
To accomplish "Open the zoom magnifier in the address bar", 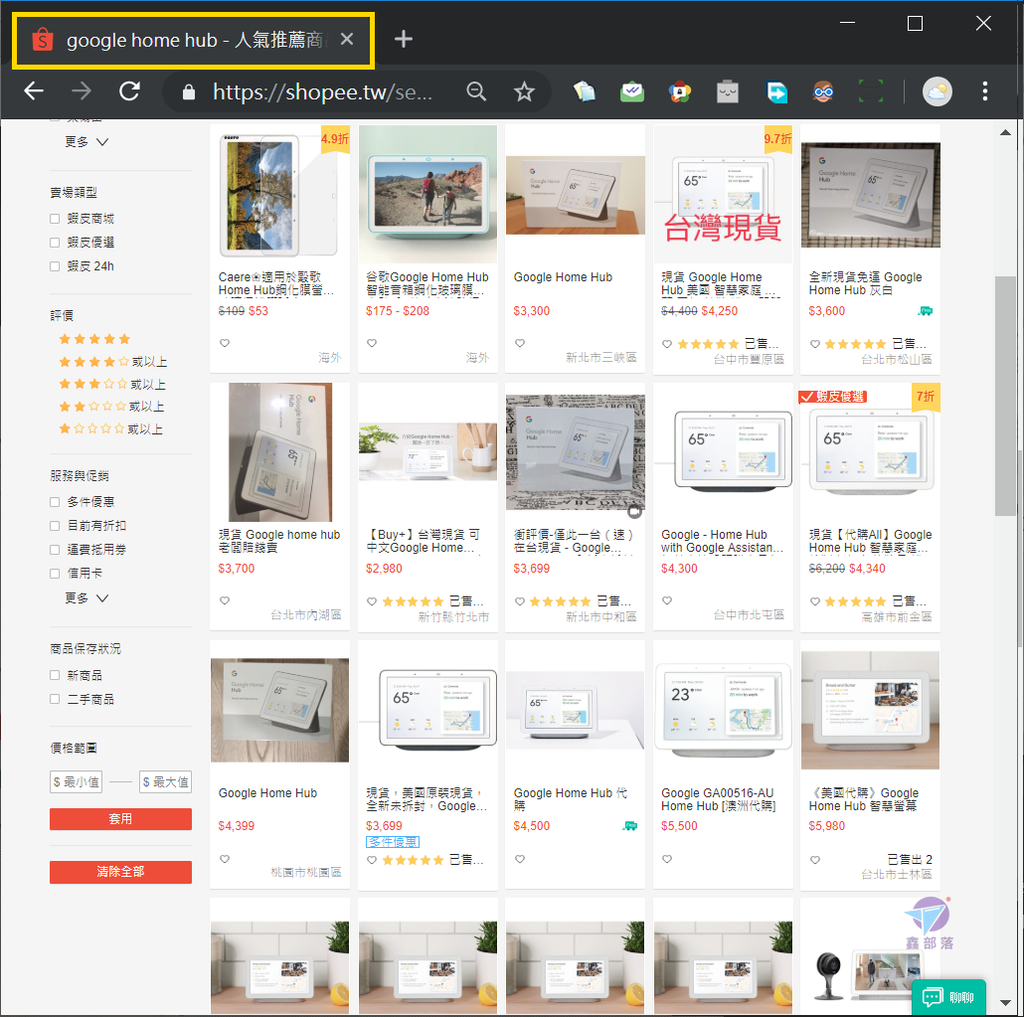I will click(476, 91).
